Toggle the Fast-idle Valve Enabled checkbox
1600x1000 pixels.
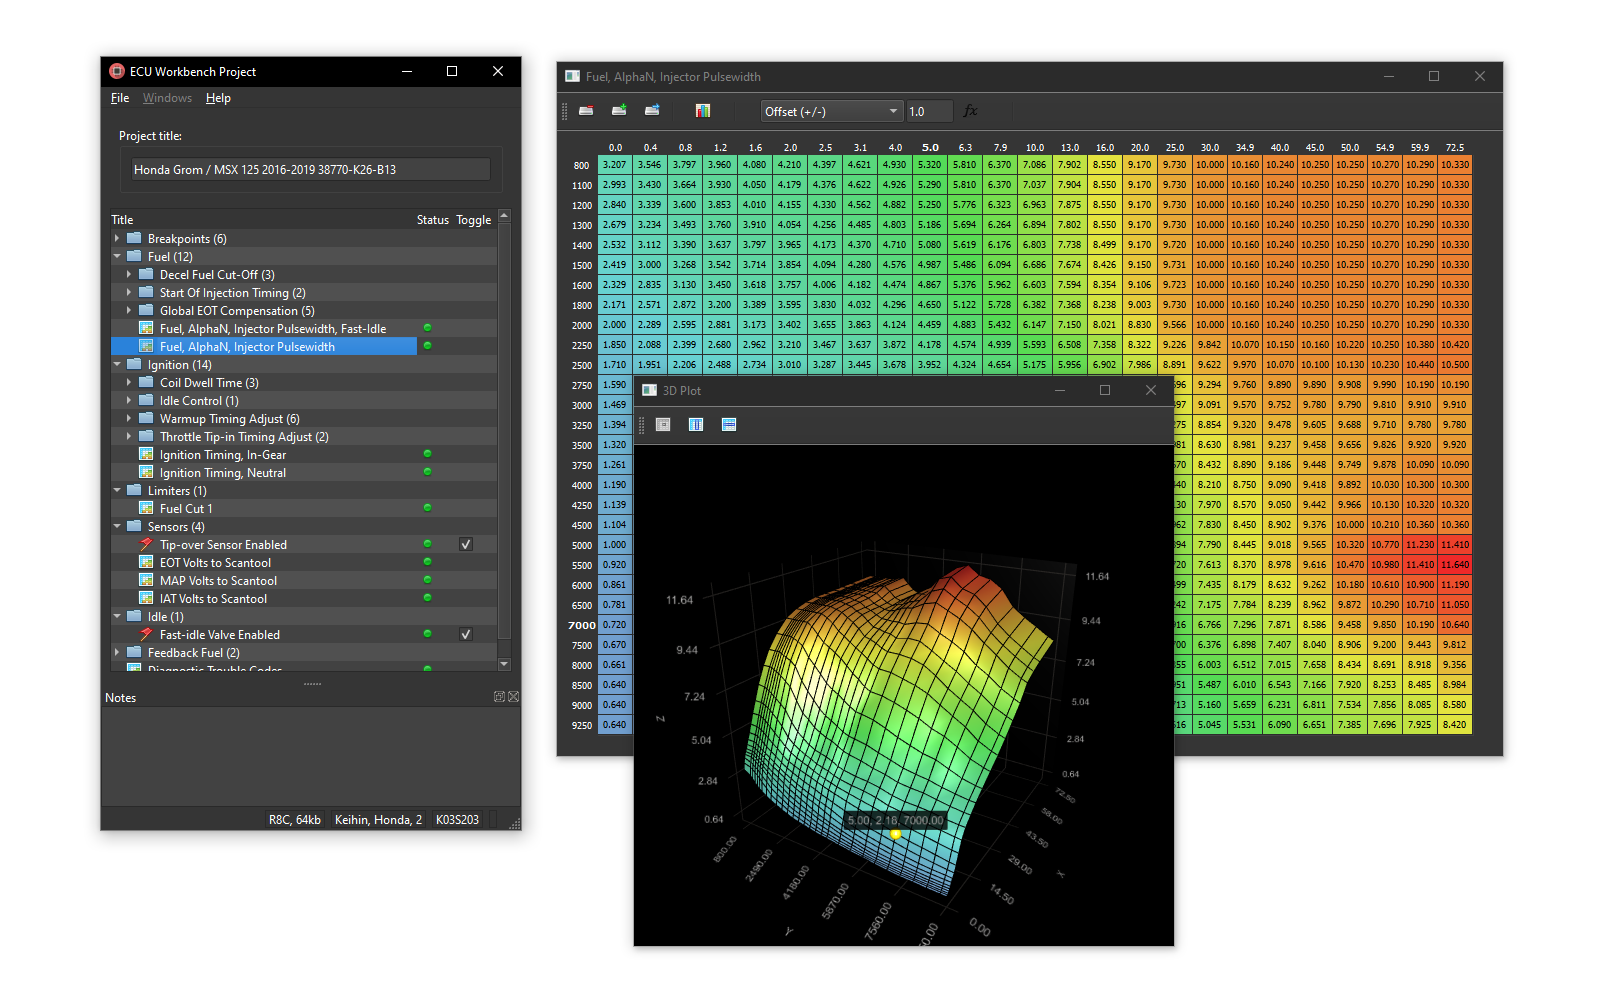coord(465,635)
